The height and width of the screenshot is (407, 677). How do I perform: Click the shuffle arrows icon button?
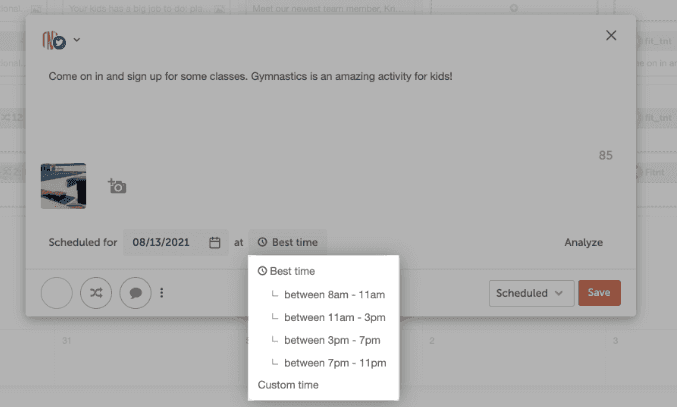point(95,293)
